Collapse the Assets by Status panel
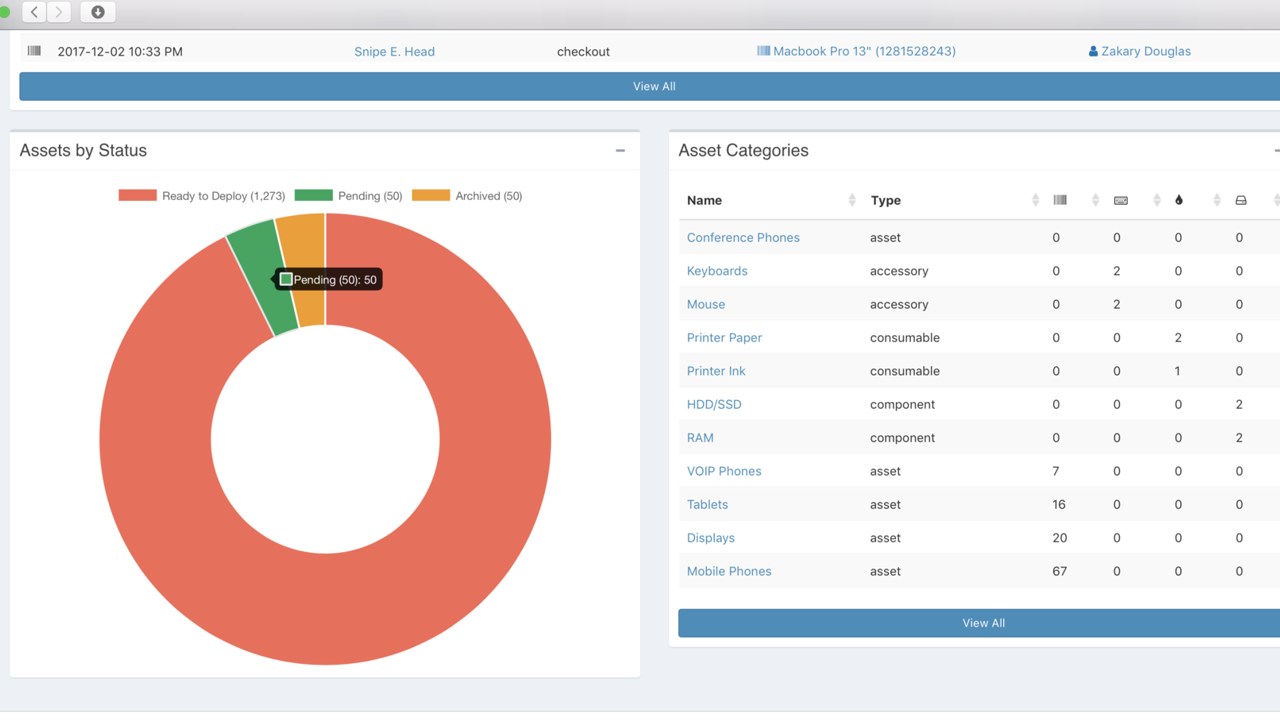 pyautogui.click(x=620, y=151)
